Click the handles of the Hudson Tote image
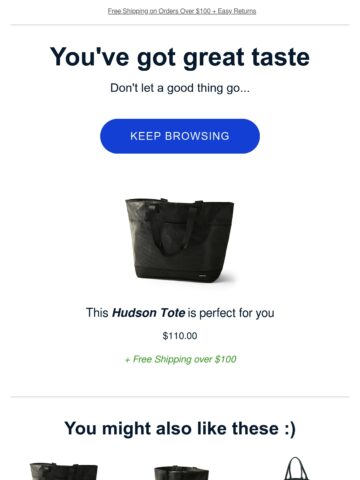 176,227
